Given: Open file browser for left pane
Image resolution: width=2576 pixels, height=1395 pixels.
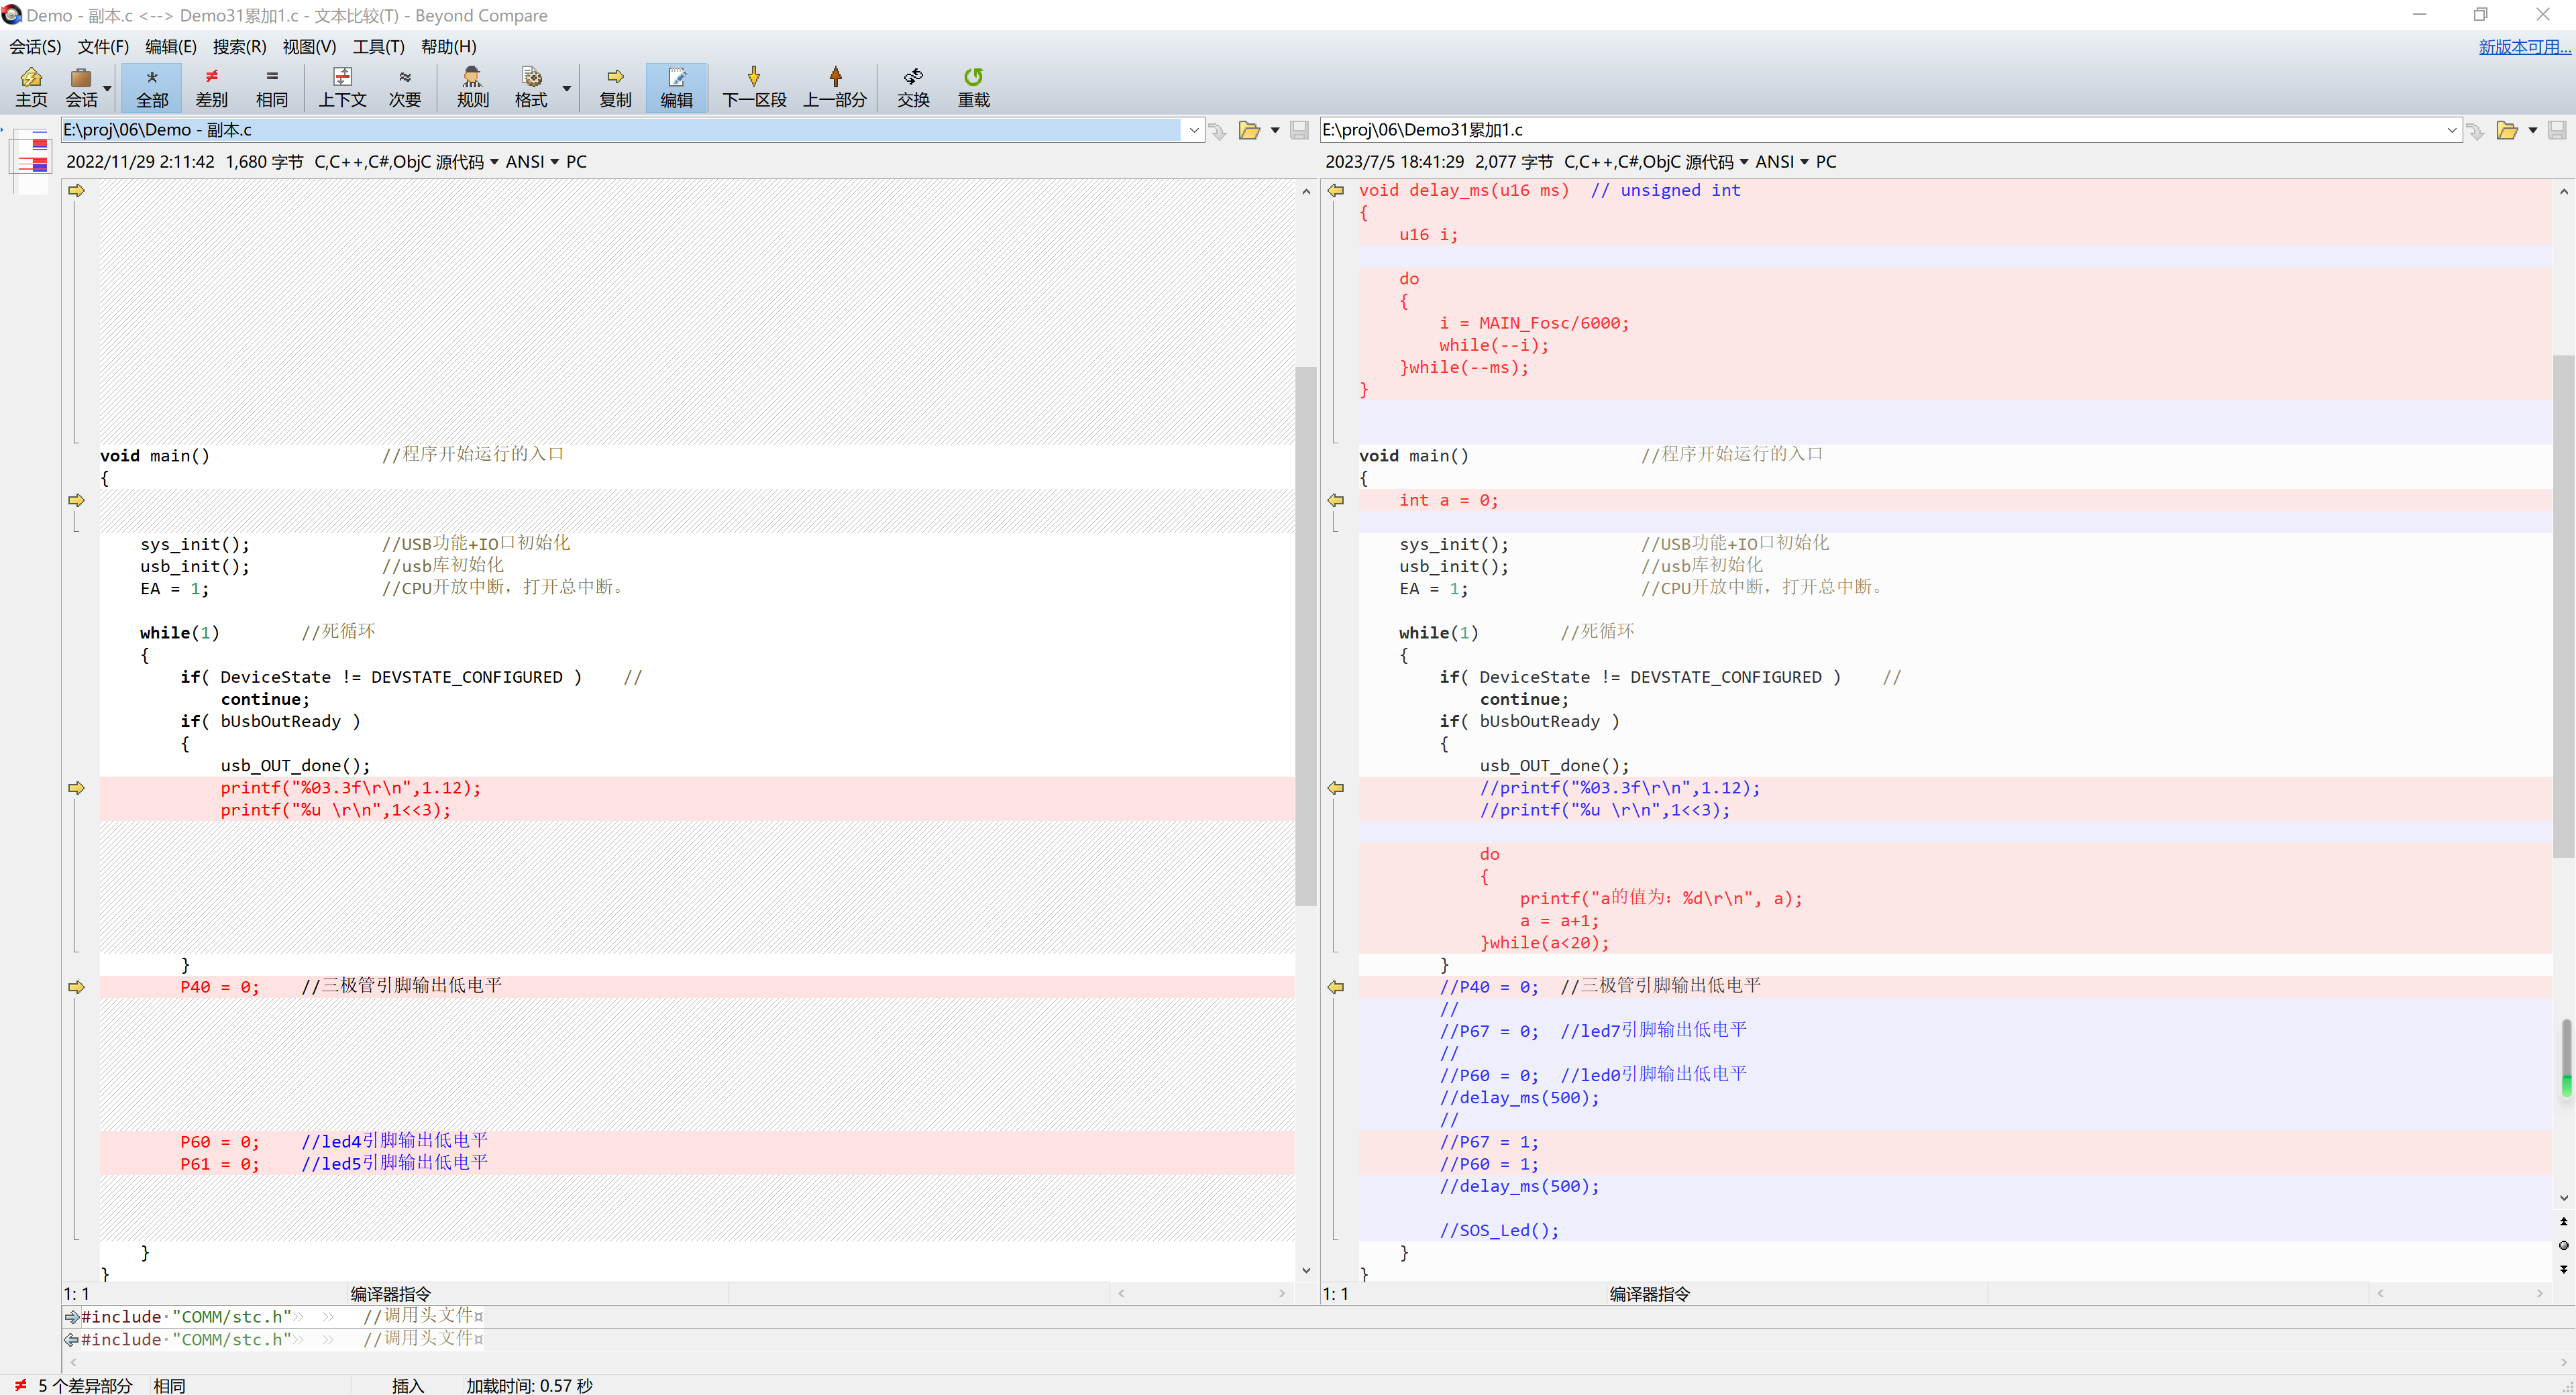Looking at the screenshot, I should click(x=1249, y=130).
